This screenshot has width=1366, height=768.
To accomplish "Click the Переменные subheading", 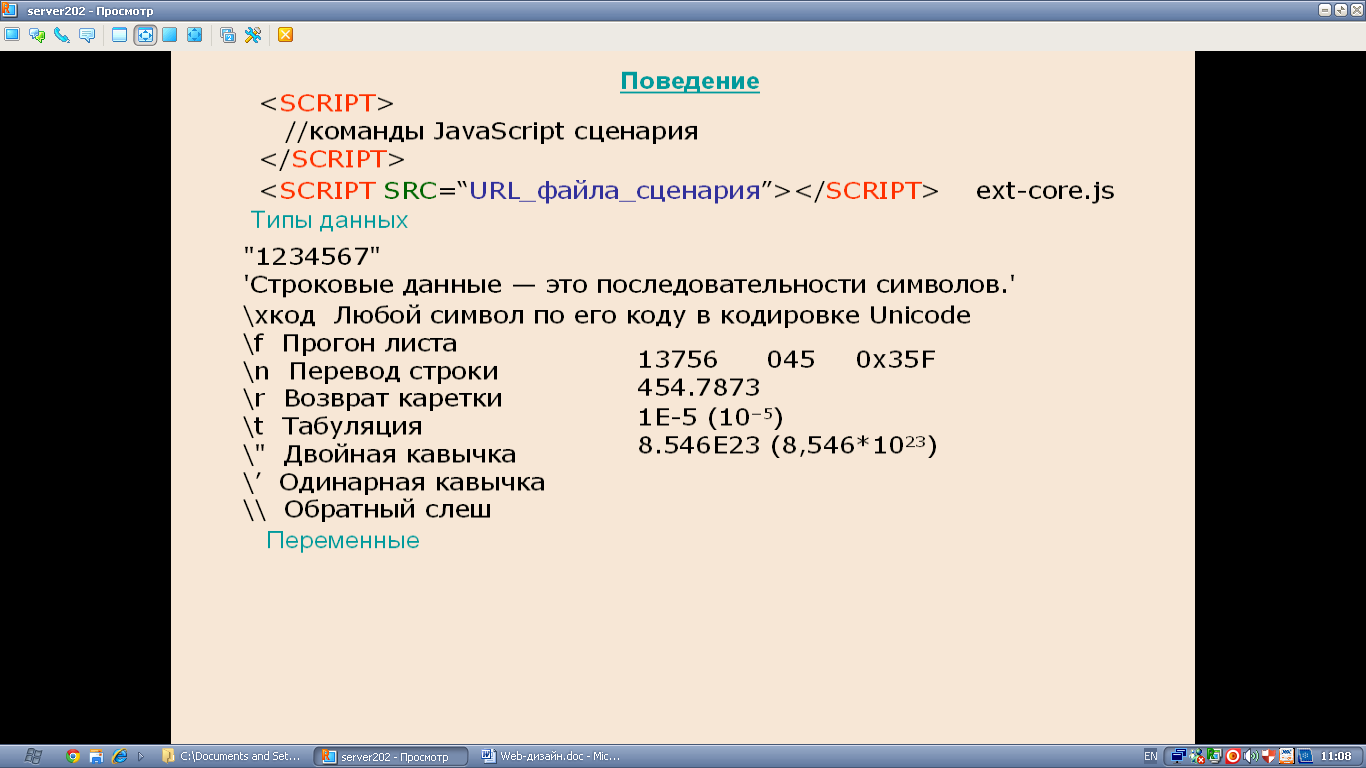I will coord(343,541).
